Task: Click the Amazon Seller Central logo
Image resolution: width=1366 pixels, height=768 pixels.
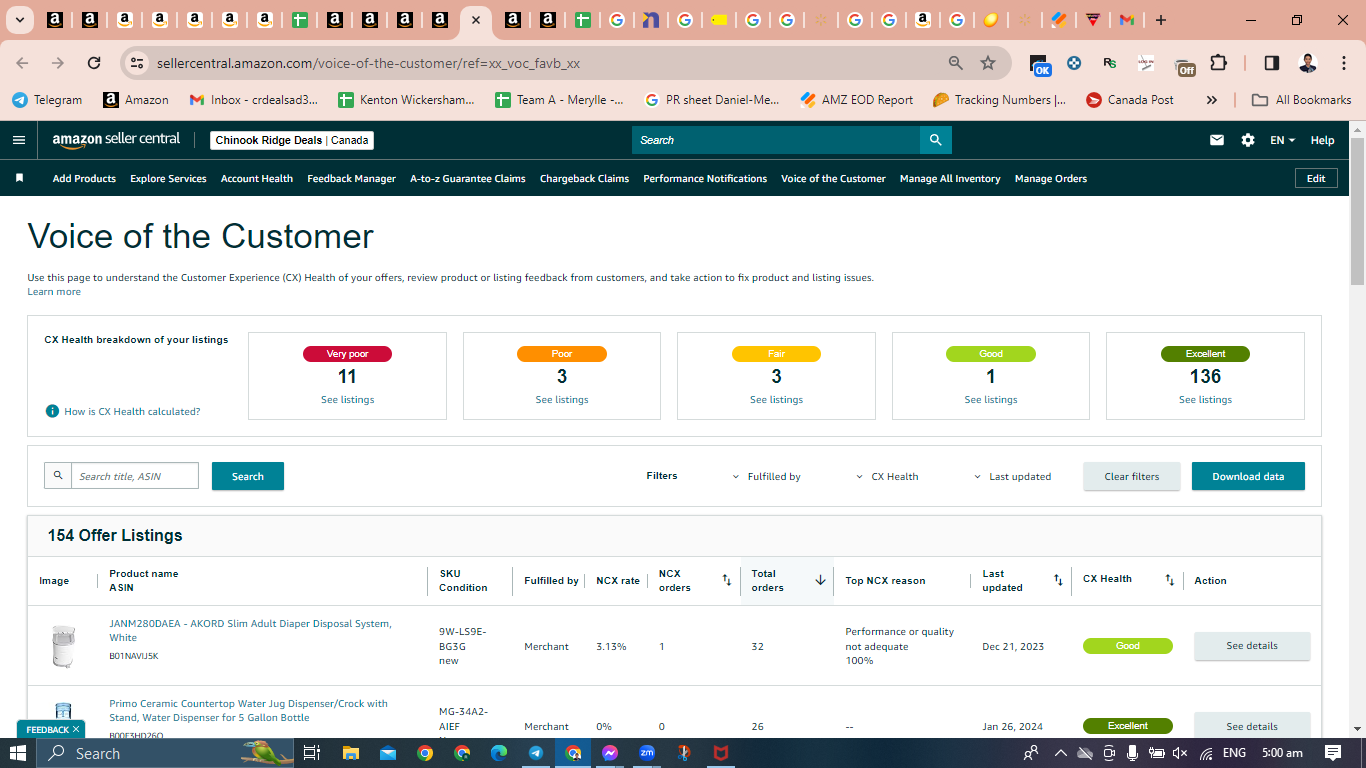Action: point(116,140)
